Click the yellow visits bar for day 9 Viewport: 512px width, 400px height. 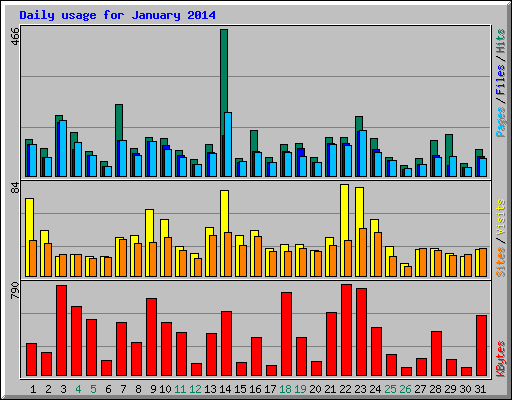(x=149, y=227)
